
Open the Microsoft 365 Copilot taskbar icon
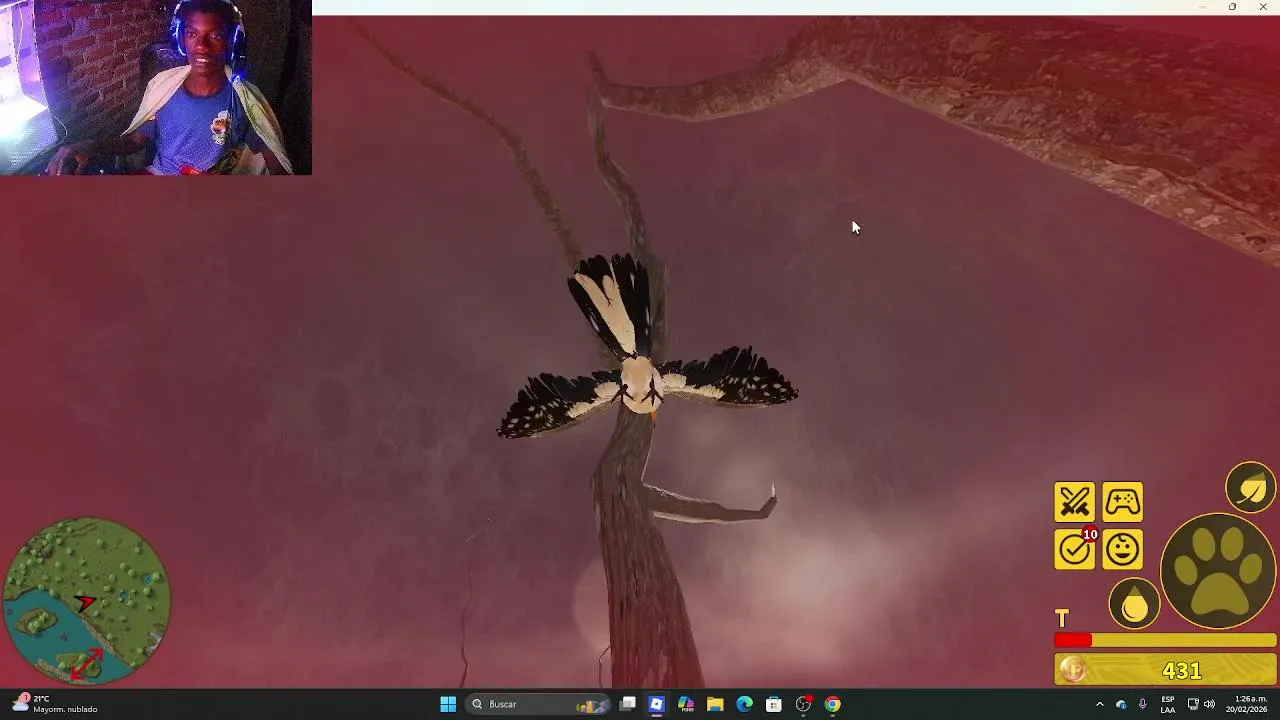point(686,704)
